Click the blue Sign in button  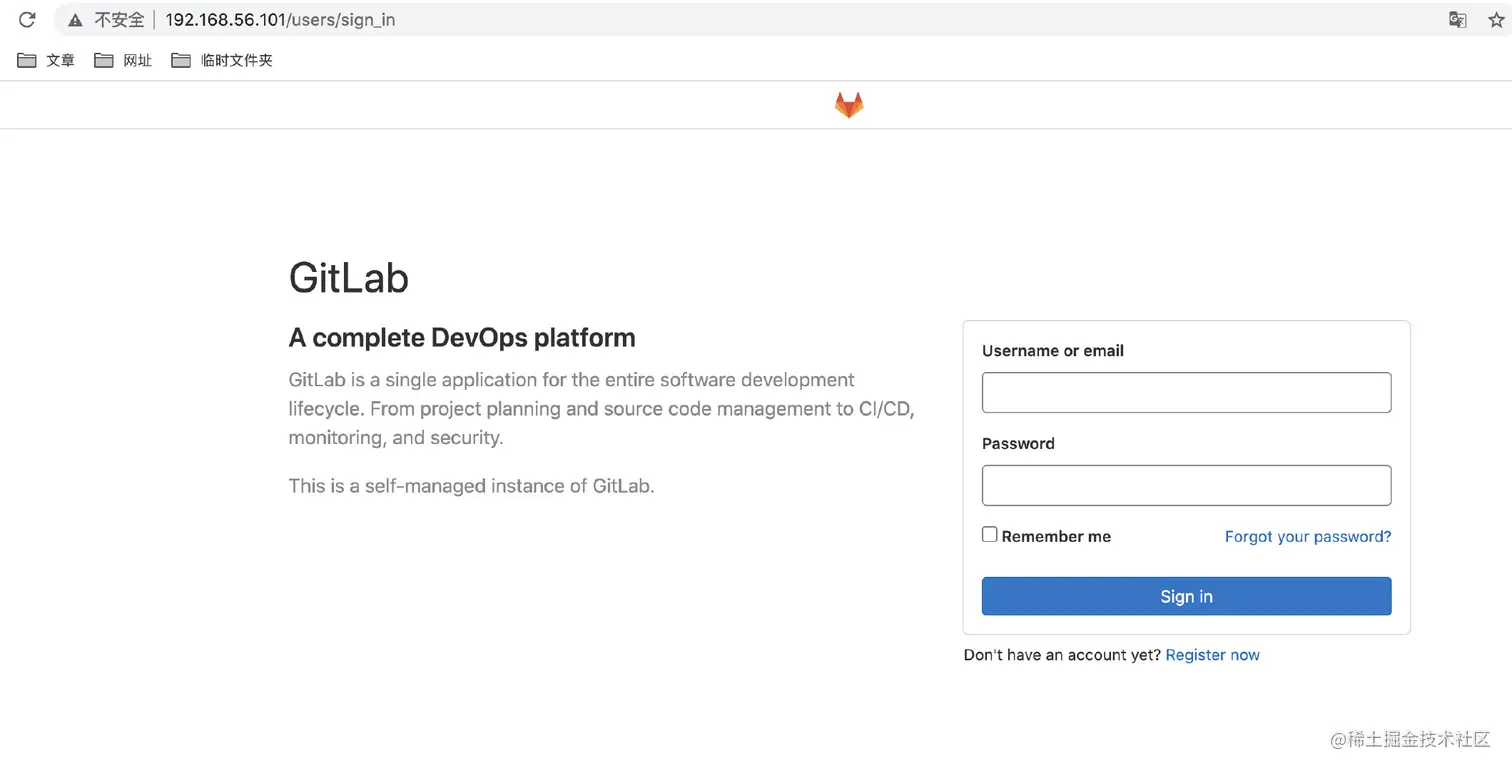[1186, 596]
